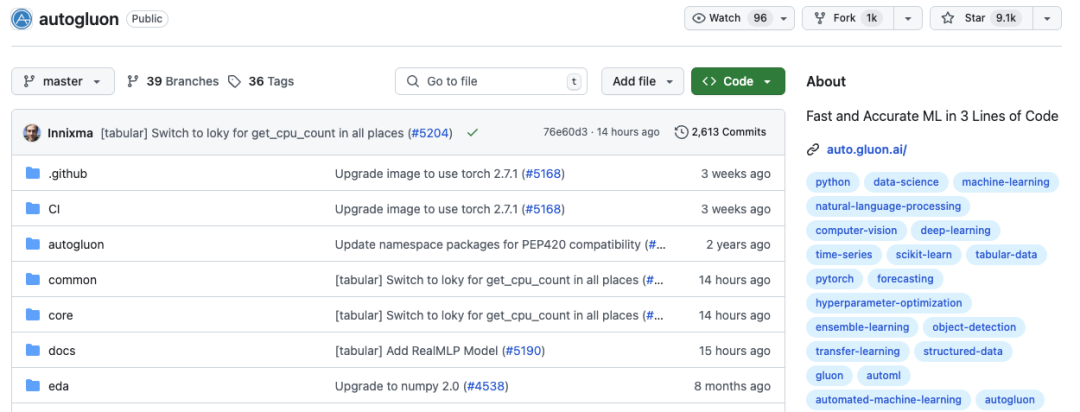Image resolution: width=1080 pixels, height=412 pixels.
Task: Click the .github folder icon
Action: click(x=32, y=173)
